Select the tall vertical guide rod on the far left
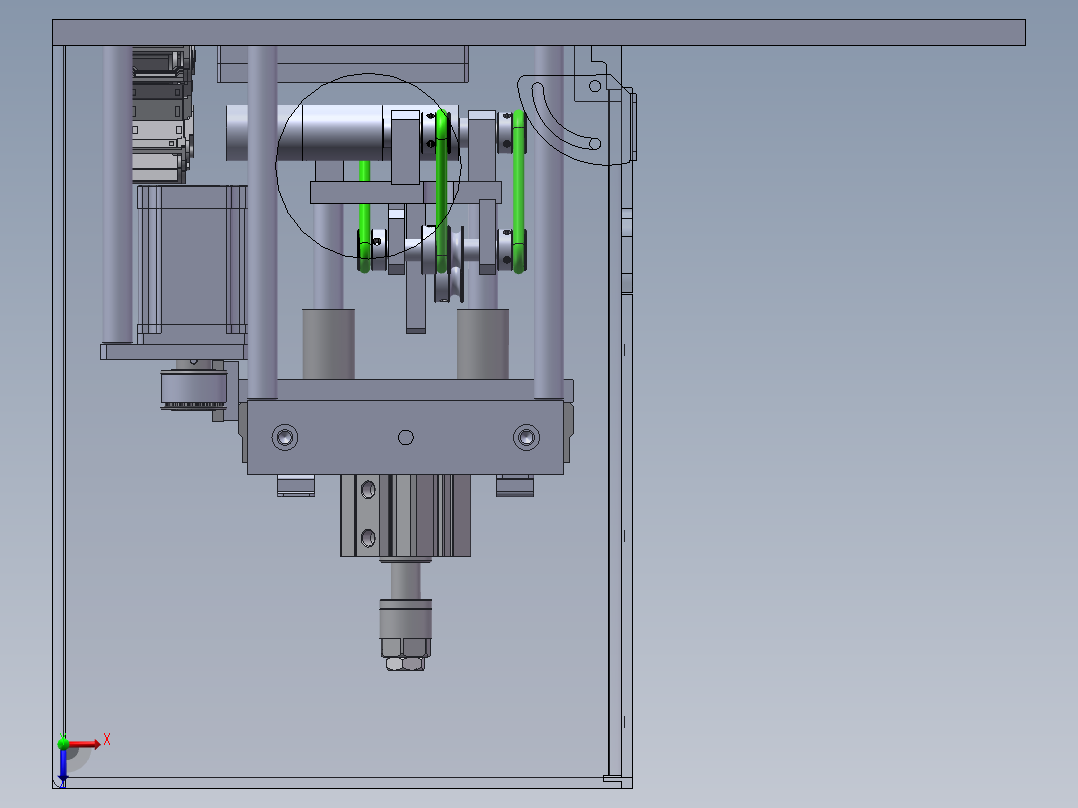The height and width of the screenshot is (808, 1078). [x=118, y=194]
